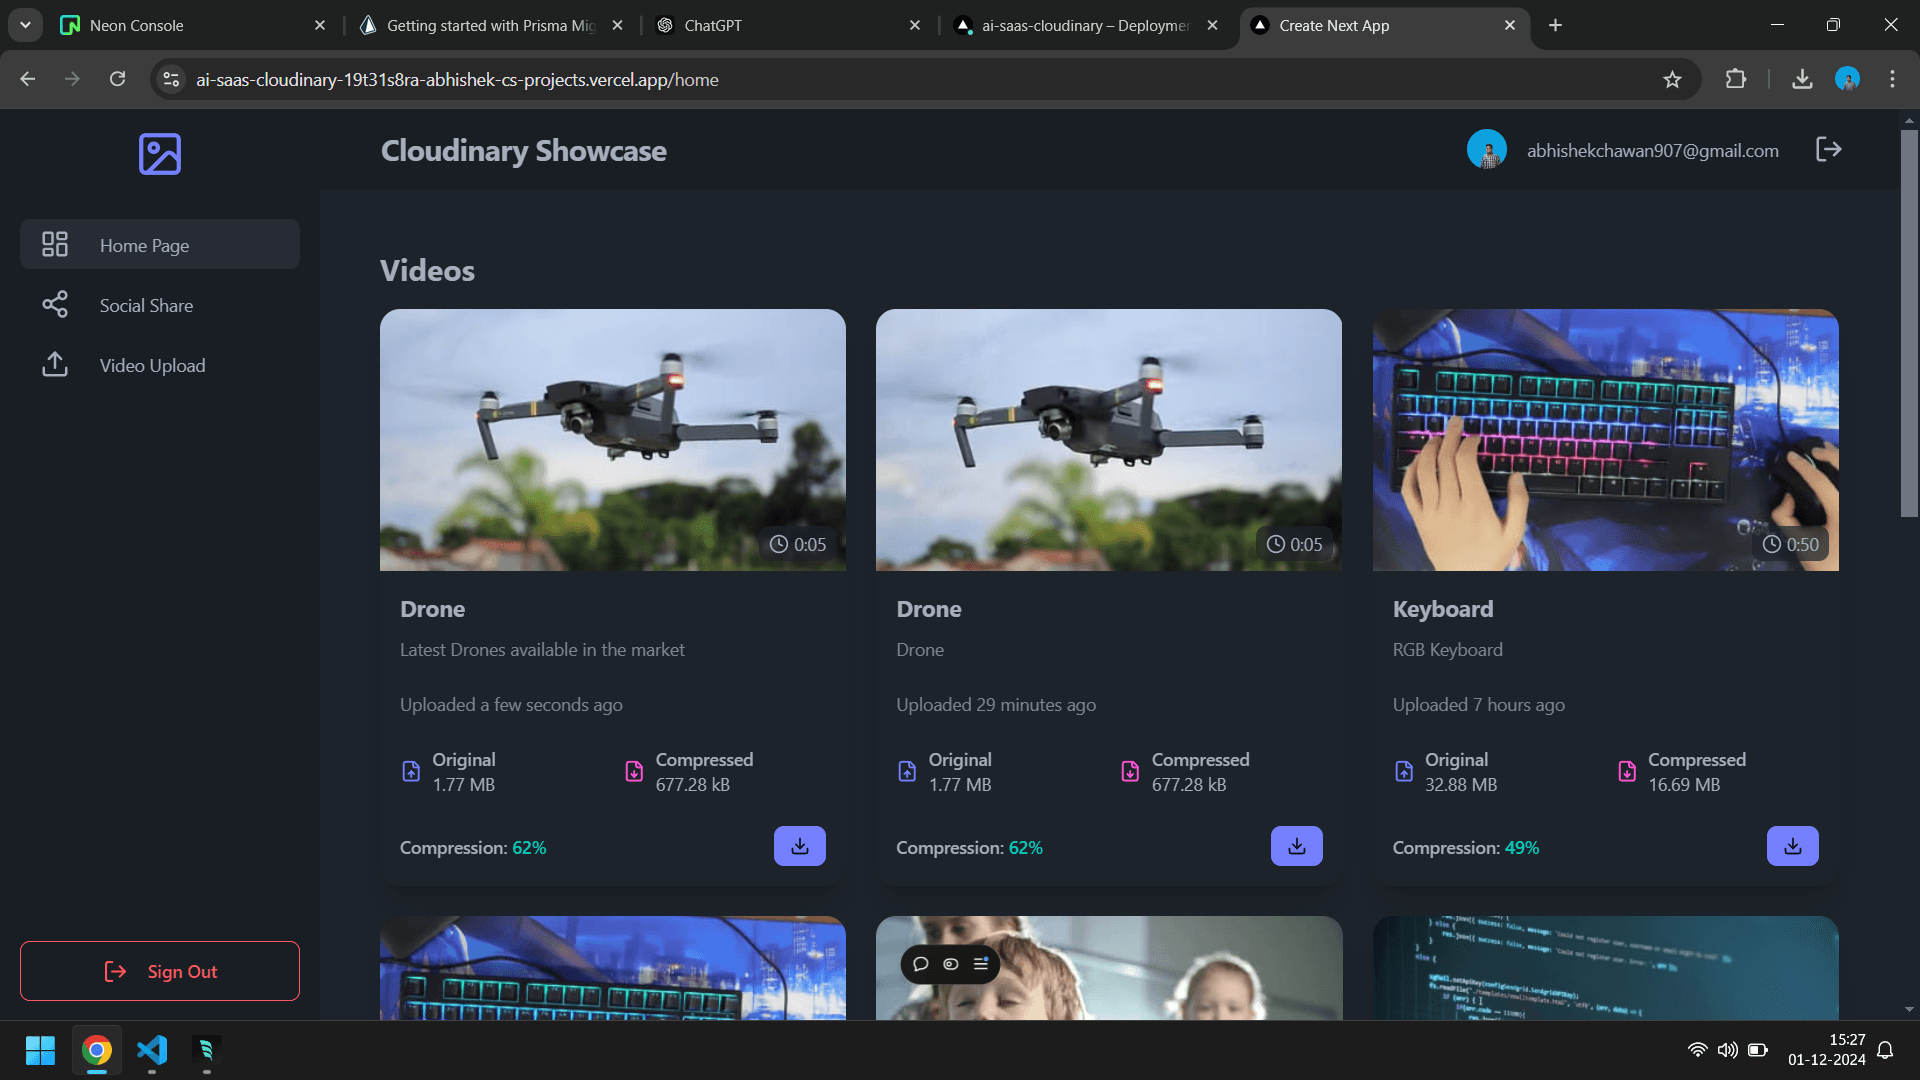Click the abhishekchawan907@gmail.com email
1920x1080 pixels.
coord(1653,151)
